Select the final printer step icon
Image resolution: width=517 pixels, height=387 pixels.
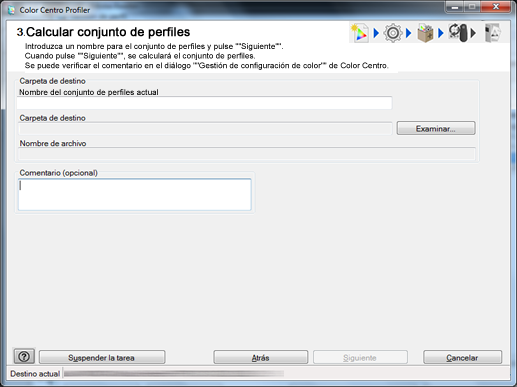click(493, 33)
